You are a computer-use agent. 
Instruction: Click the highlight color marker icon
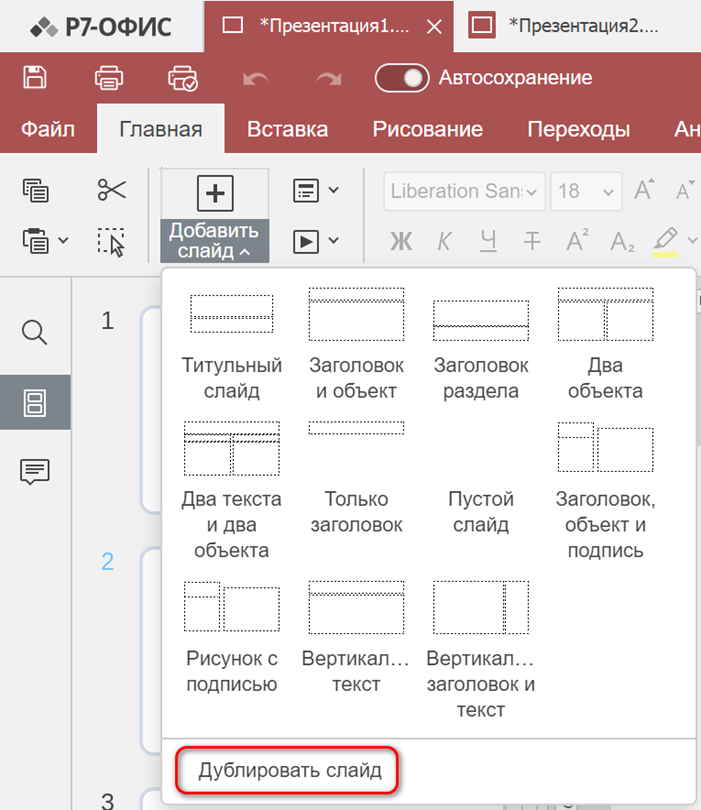665,241
